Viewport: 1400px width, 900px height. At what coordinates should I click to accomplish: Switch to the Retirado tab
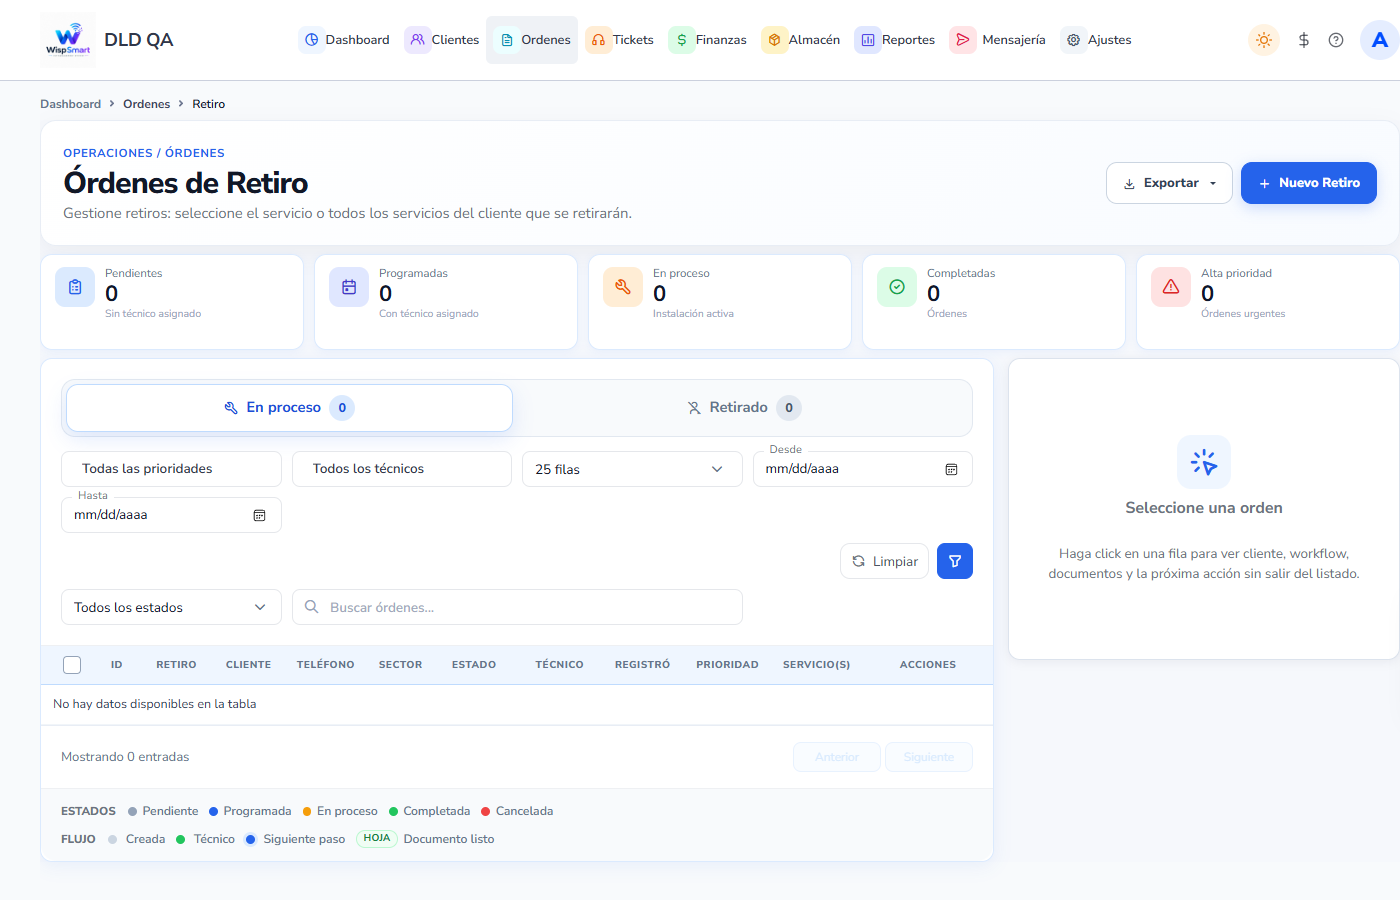coord(743,408)
